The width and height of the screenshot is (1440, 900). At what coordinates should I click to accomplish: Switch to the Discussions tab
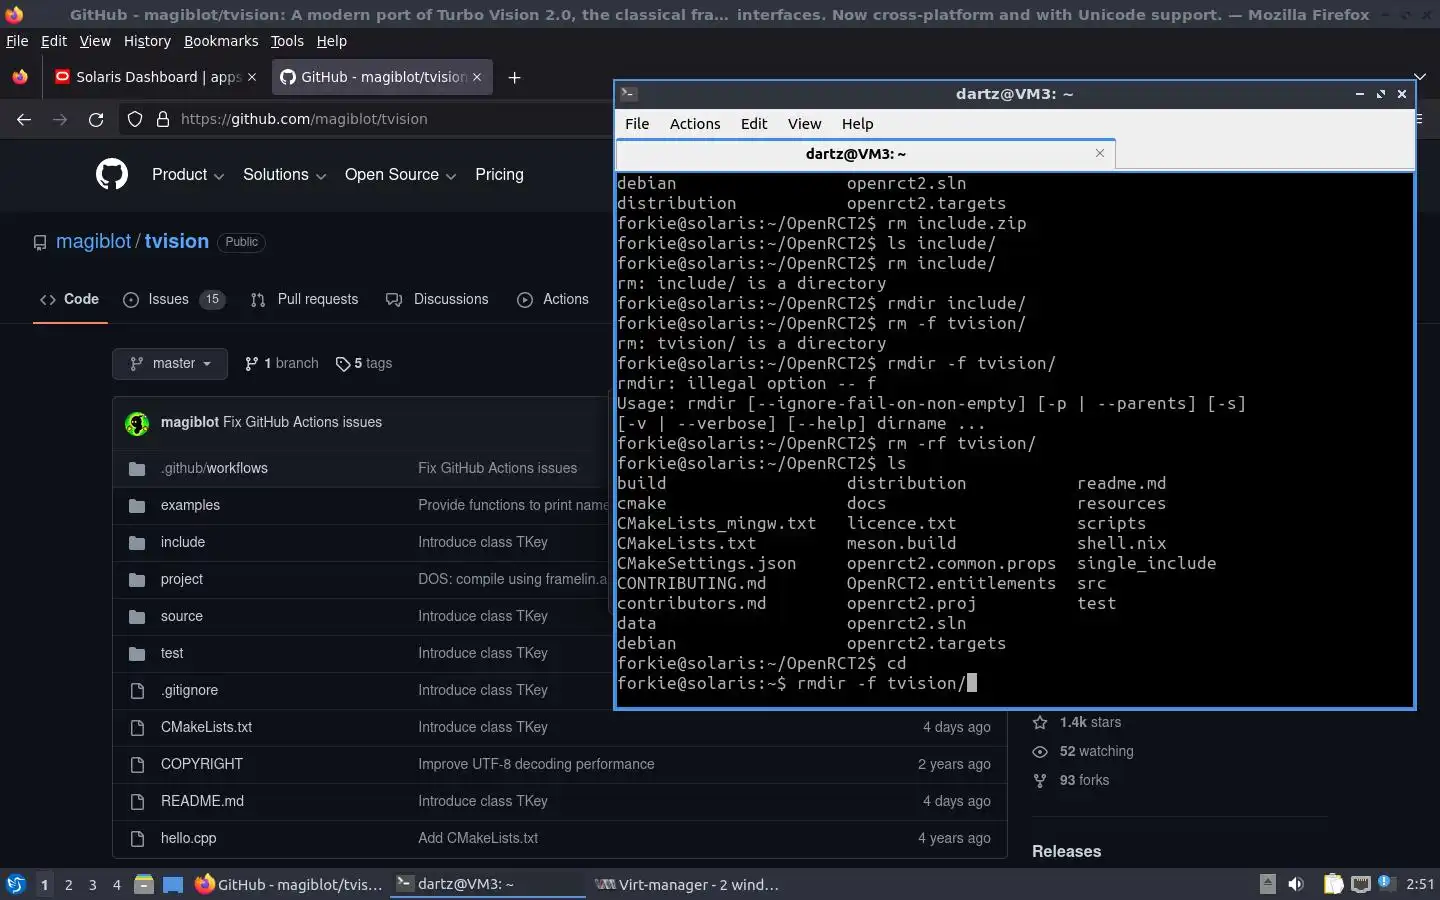click(x=437, y=299)
